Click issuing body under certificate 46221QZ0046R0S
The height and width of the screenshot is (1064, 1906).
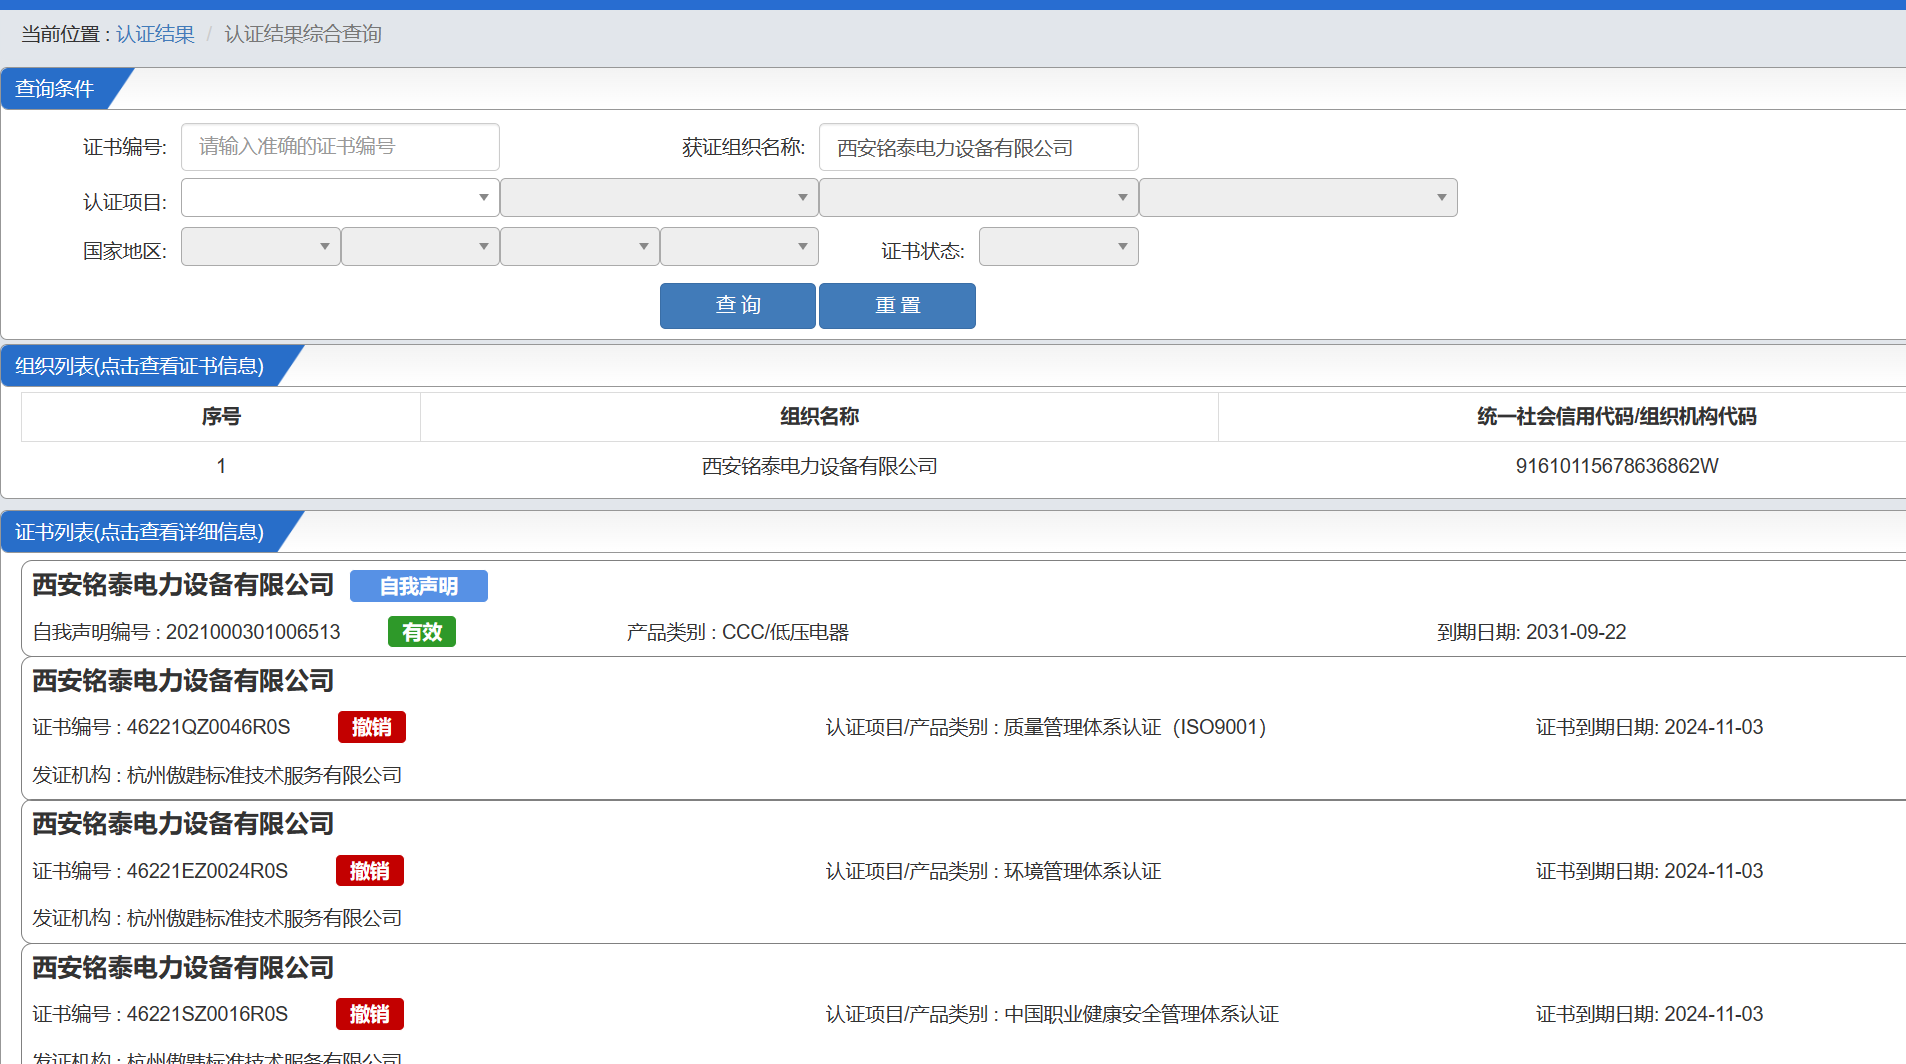[217, 775]
